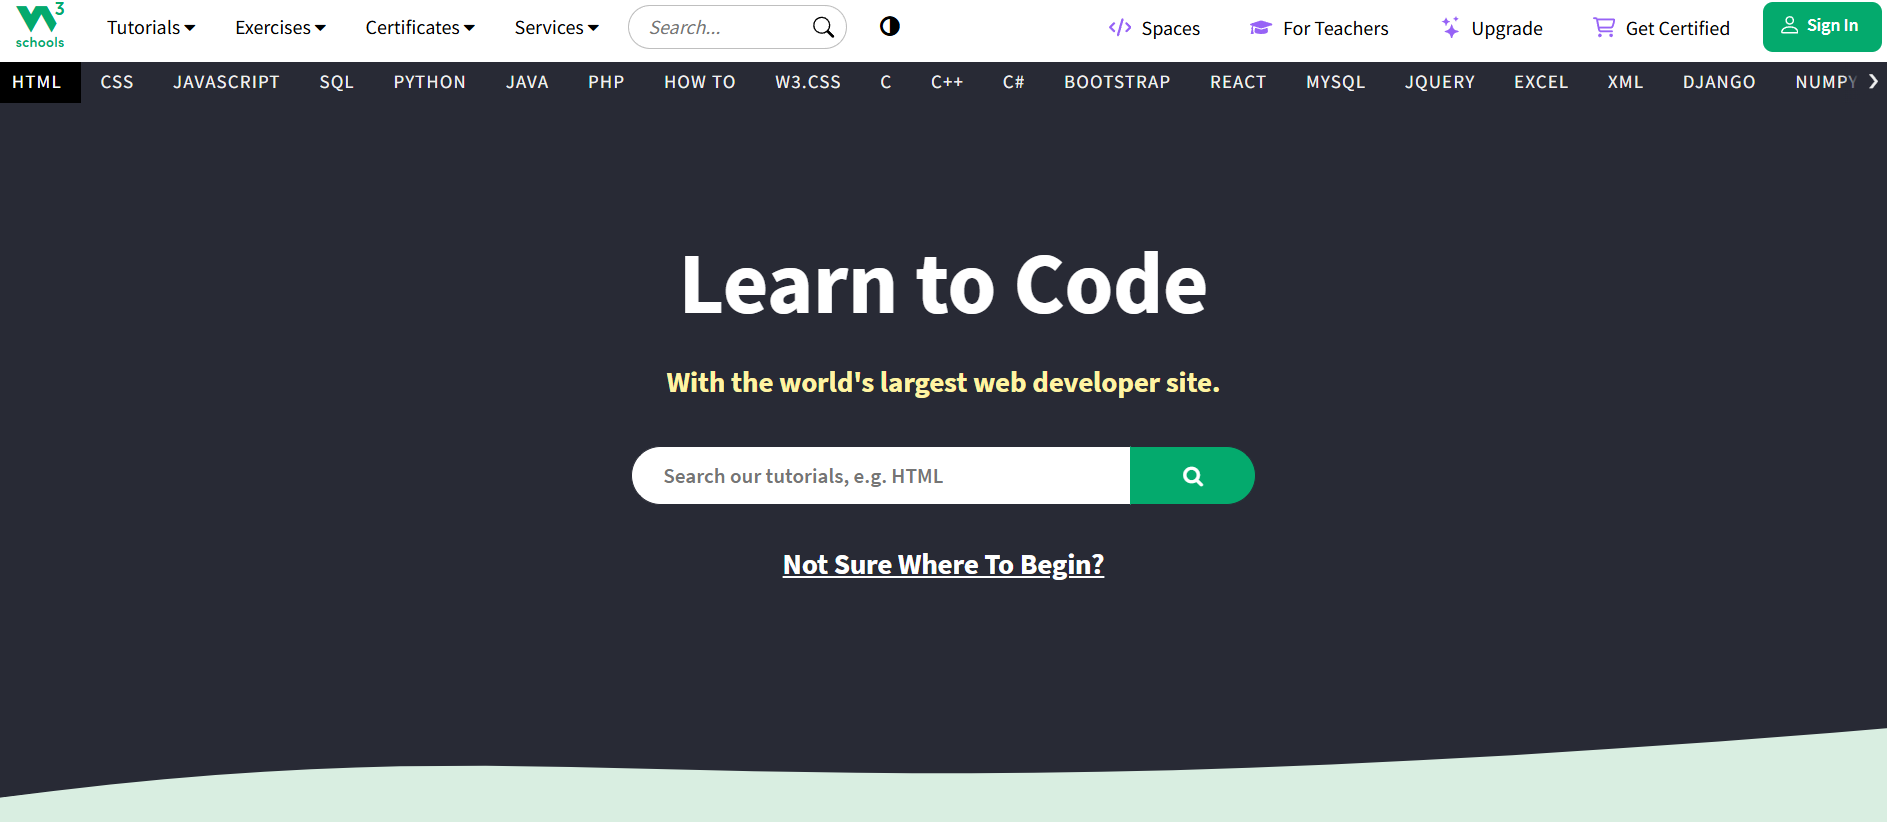Go to the REACT topic tab
Viewport: 1887px width, 822px height.
point(1238,82)
